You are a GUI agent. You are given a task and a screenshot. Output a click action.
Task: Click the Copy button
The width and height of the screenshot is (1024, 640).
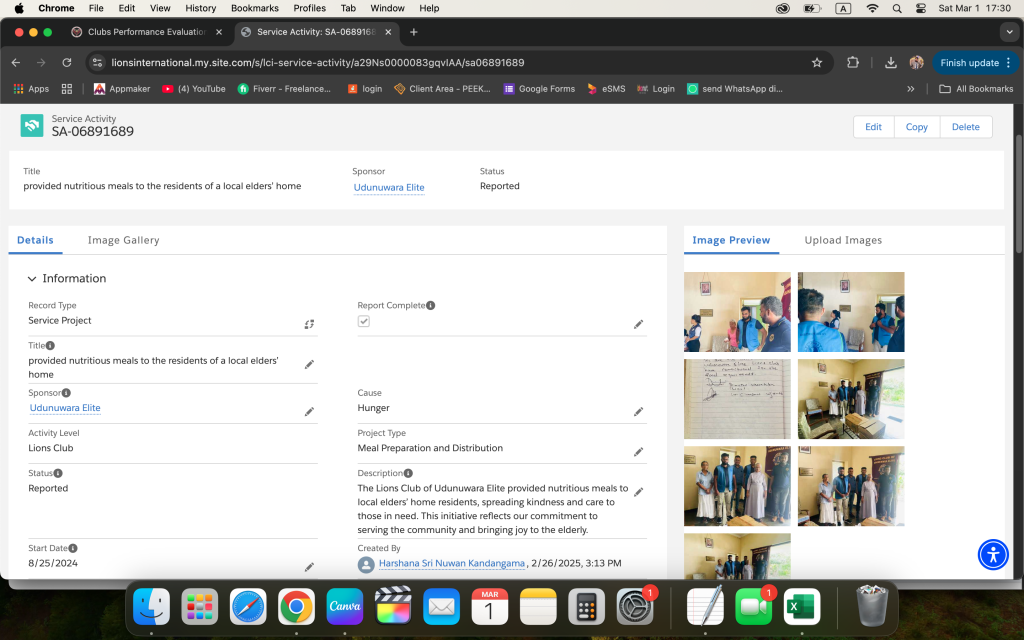(916, 127)
